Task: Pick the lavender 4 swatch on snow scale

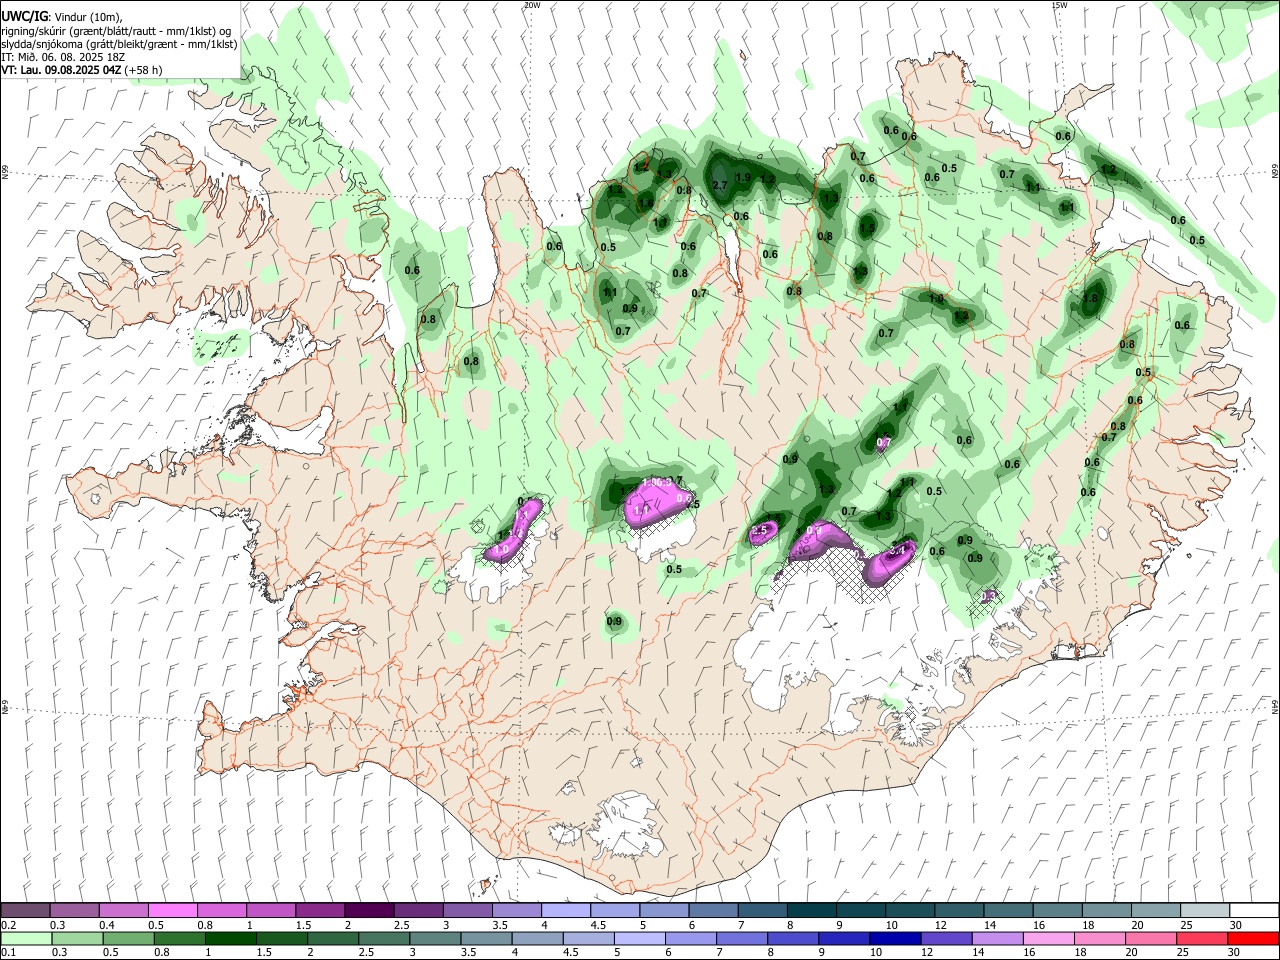Action: point(565,910)
